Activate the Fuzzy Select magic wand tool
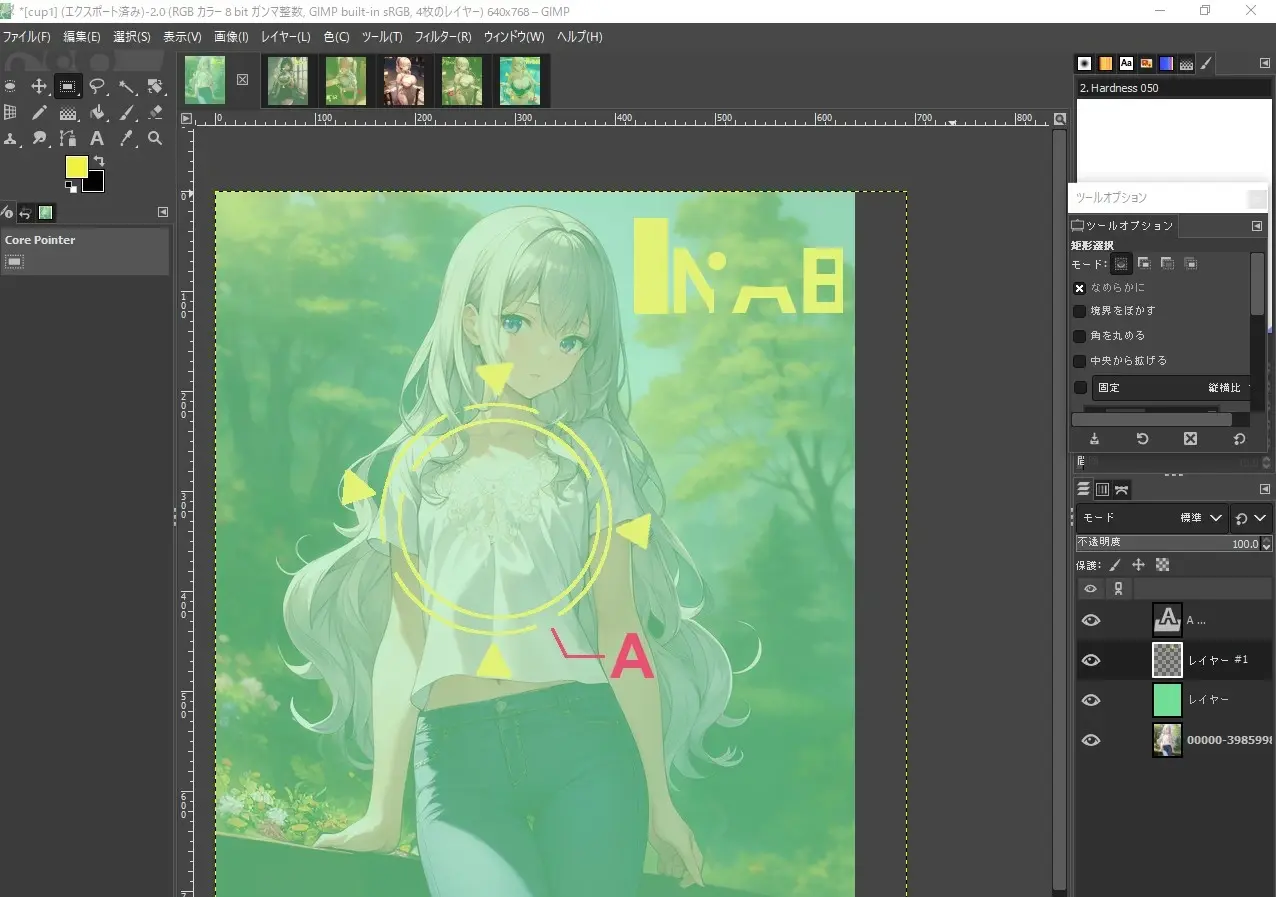Viewport: 1276px width, 897px height. point(126,86)
